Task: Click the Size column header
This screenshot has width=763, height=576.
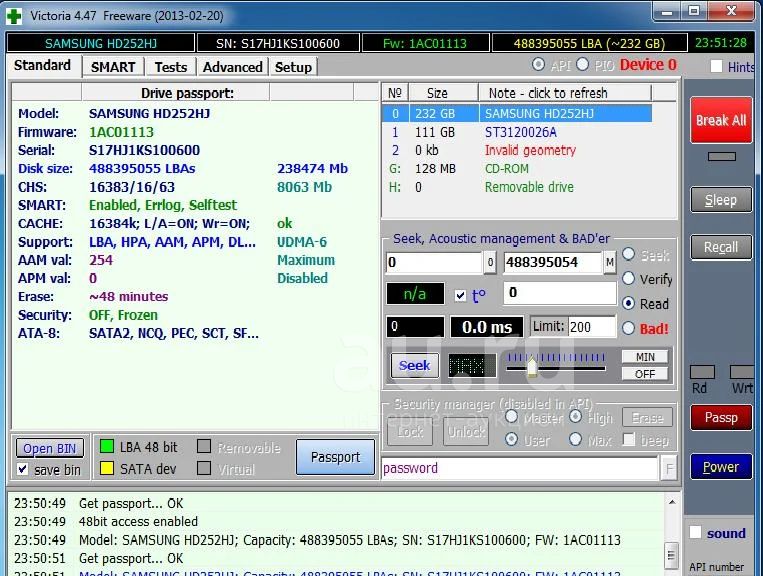Action: pos(444,92)
